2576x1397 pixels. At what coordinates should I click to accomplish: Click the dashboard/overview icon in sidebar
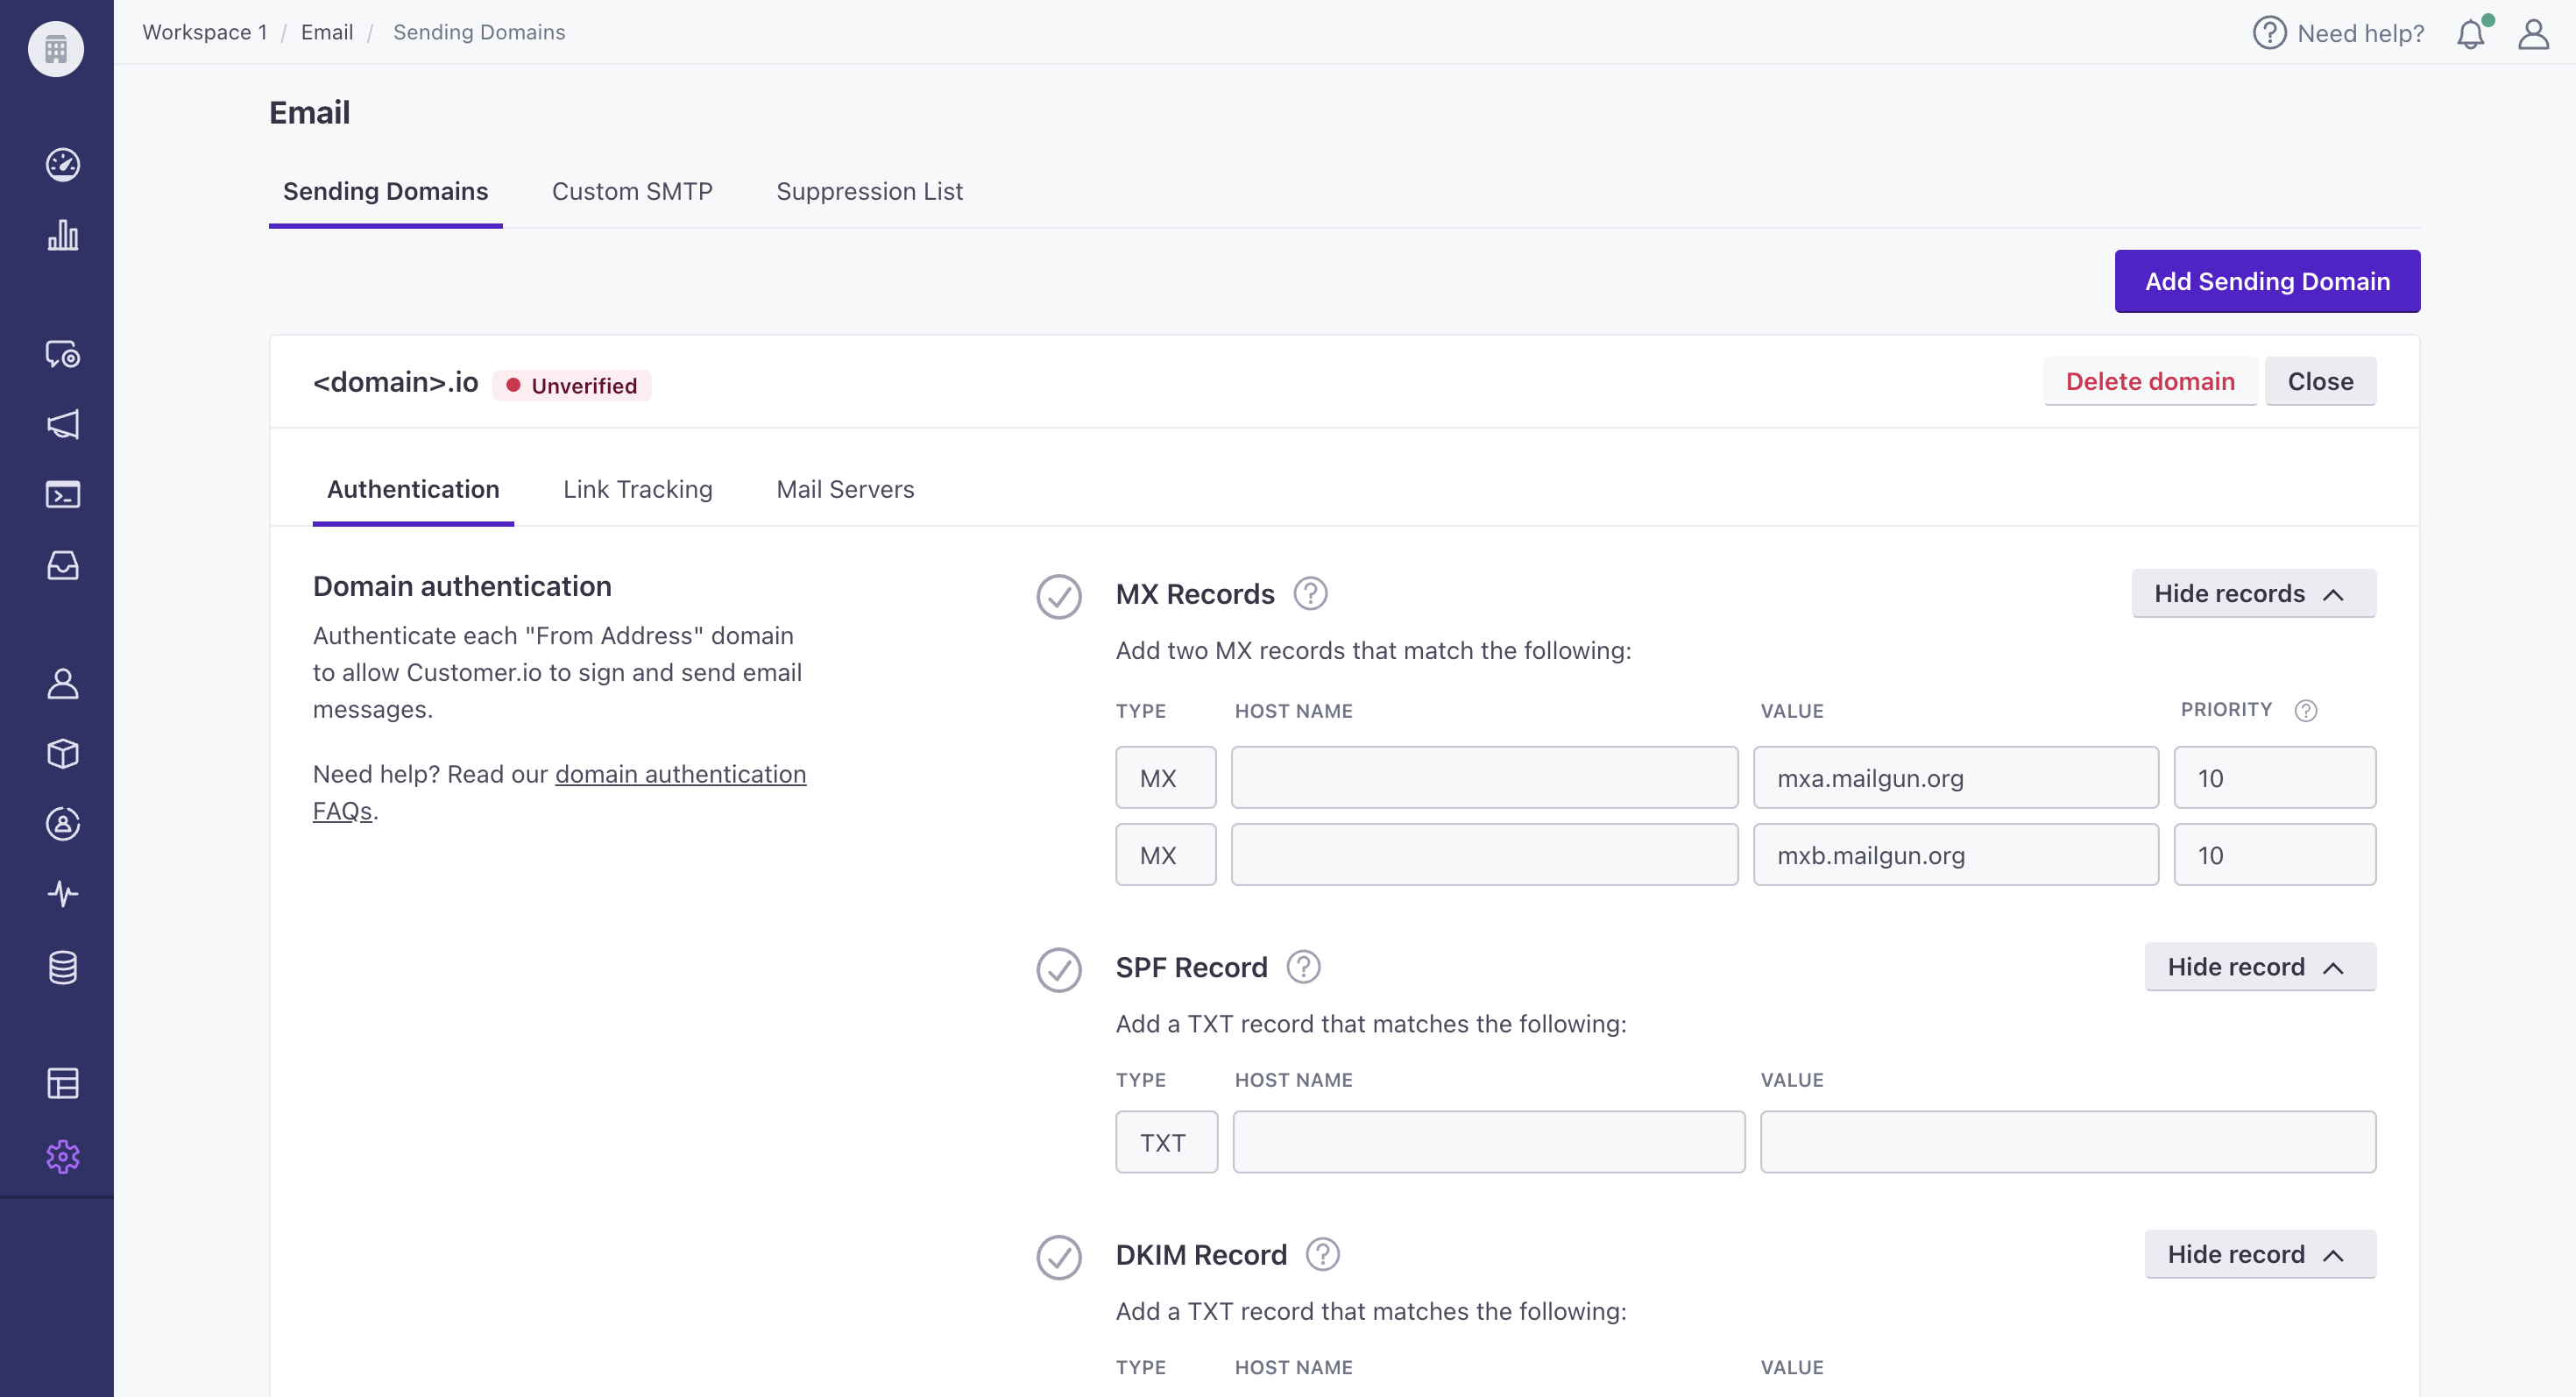(60, 165)
